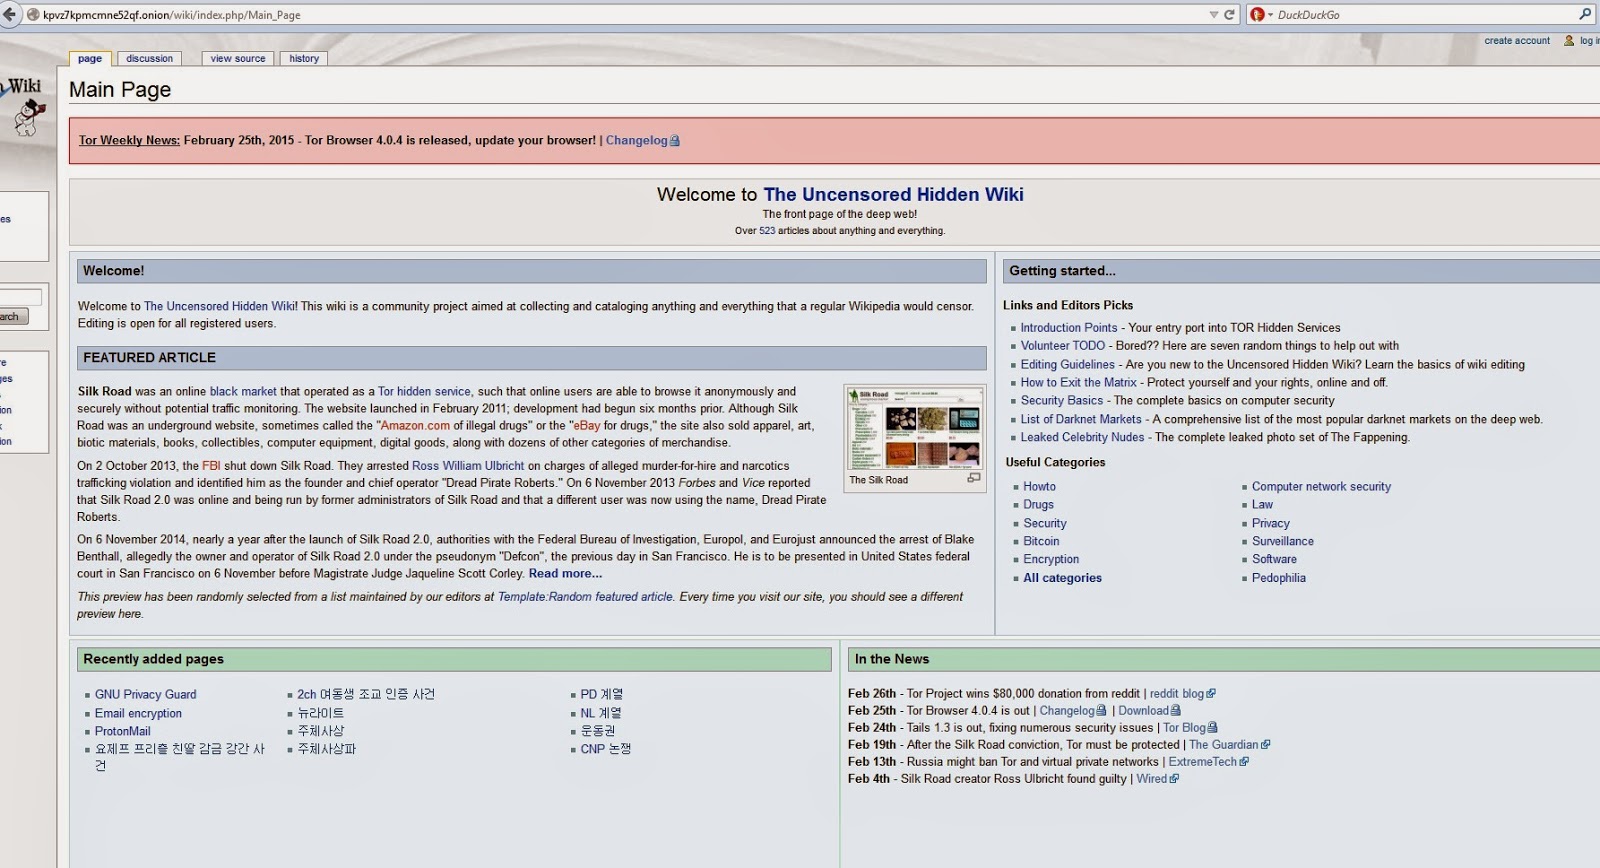Click the enlarge icon under Silk Road thumbnail

(x=973, y=479)
